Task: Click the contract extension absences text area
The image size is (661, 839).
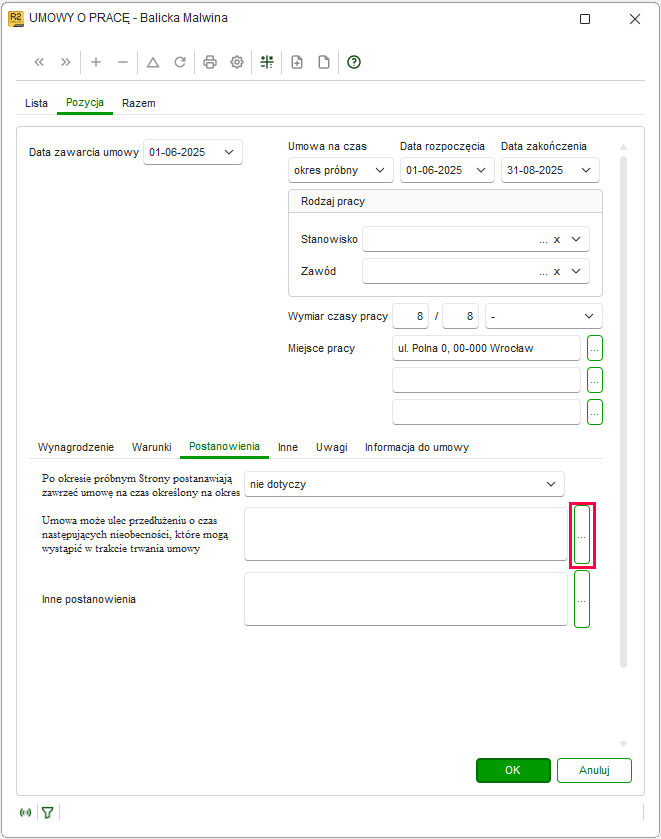Action: (x=406, y=534)
